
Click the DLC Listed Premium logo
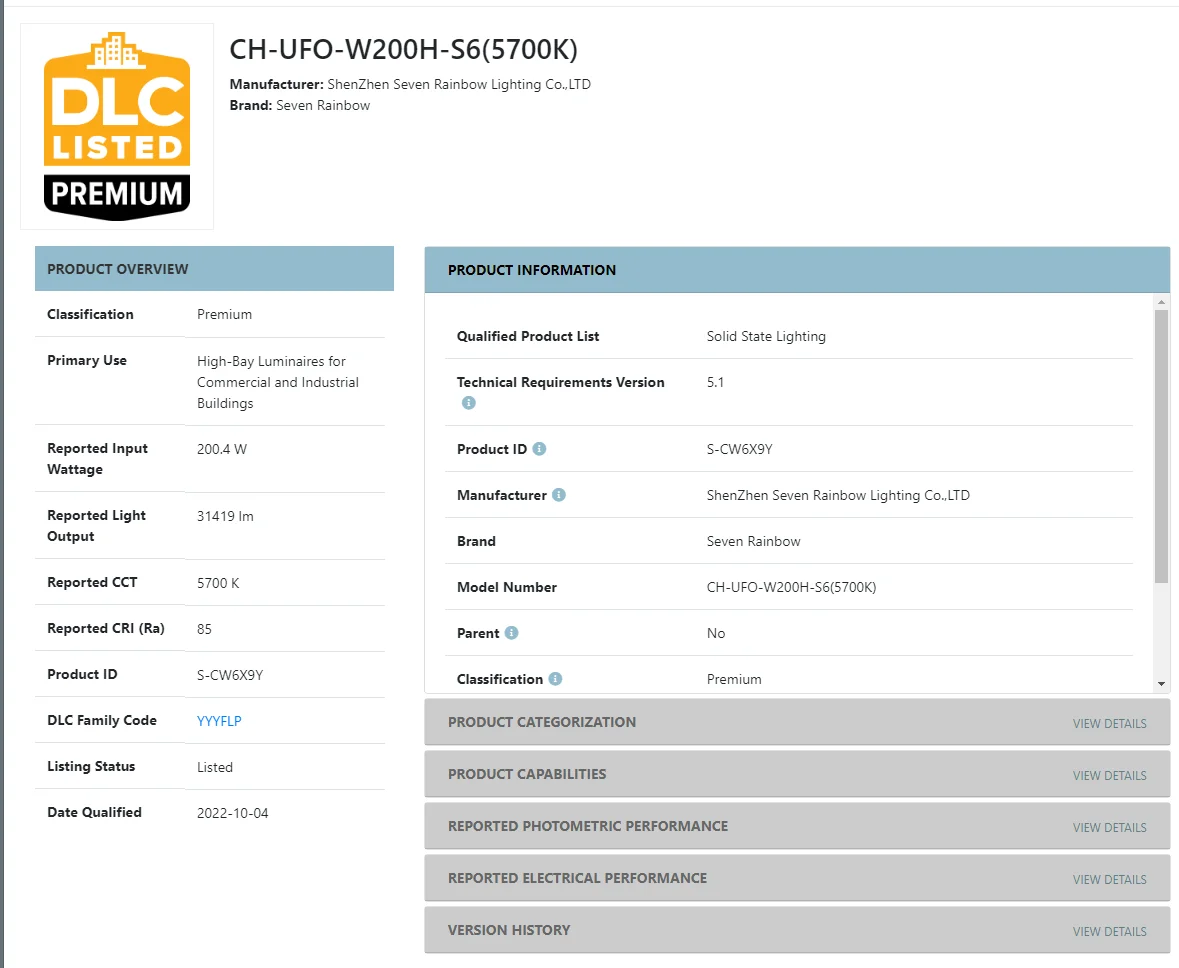(x=117, y=127)
